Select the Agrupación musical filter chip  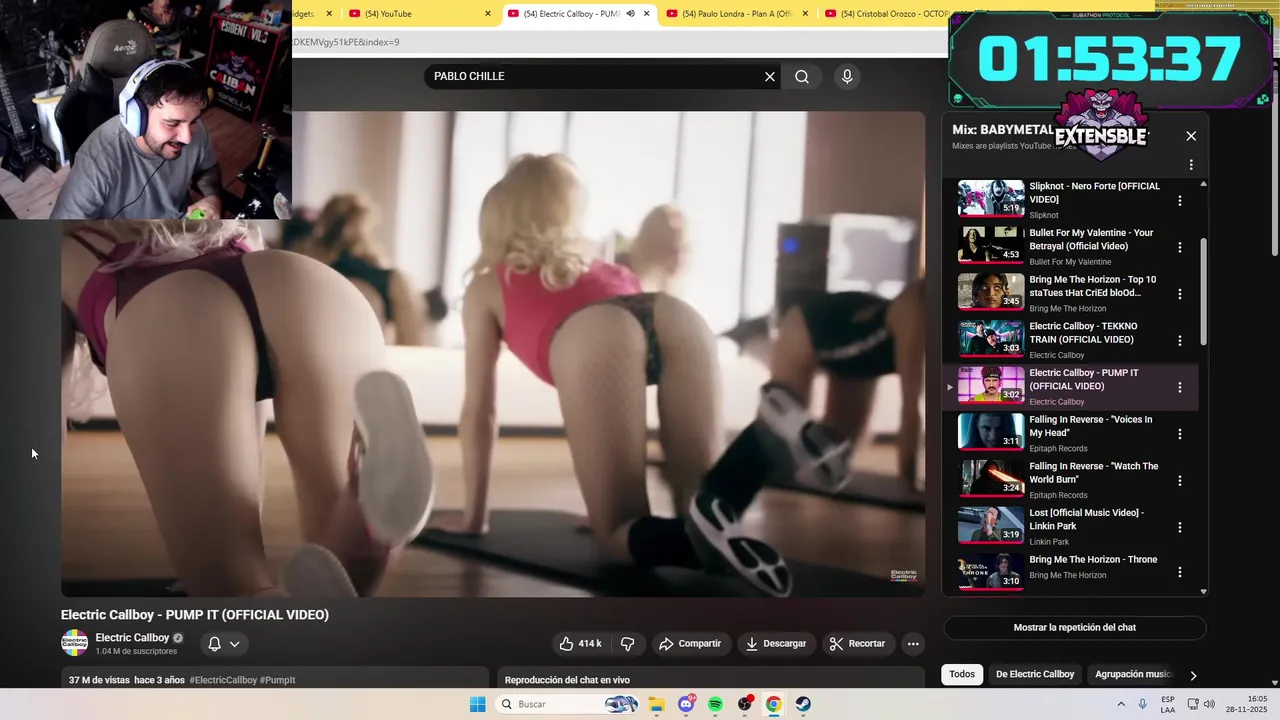click(x=1133, y=674)
